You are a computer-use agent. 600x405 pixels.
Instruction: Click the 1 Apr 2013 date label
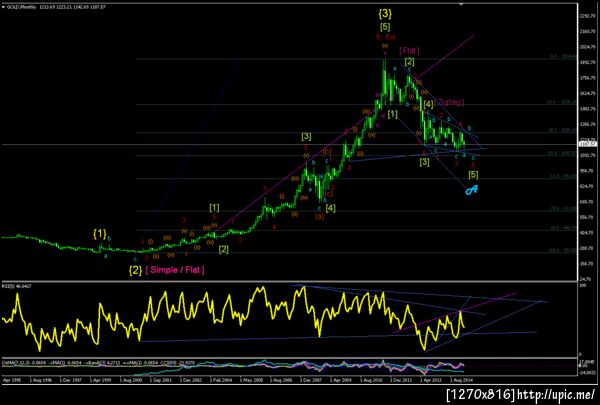click(431, 381)
